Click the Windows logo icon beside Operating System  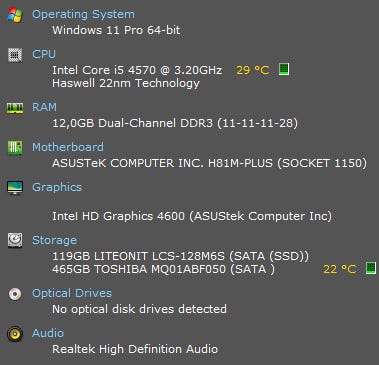pos(15,15)
